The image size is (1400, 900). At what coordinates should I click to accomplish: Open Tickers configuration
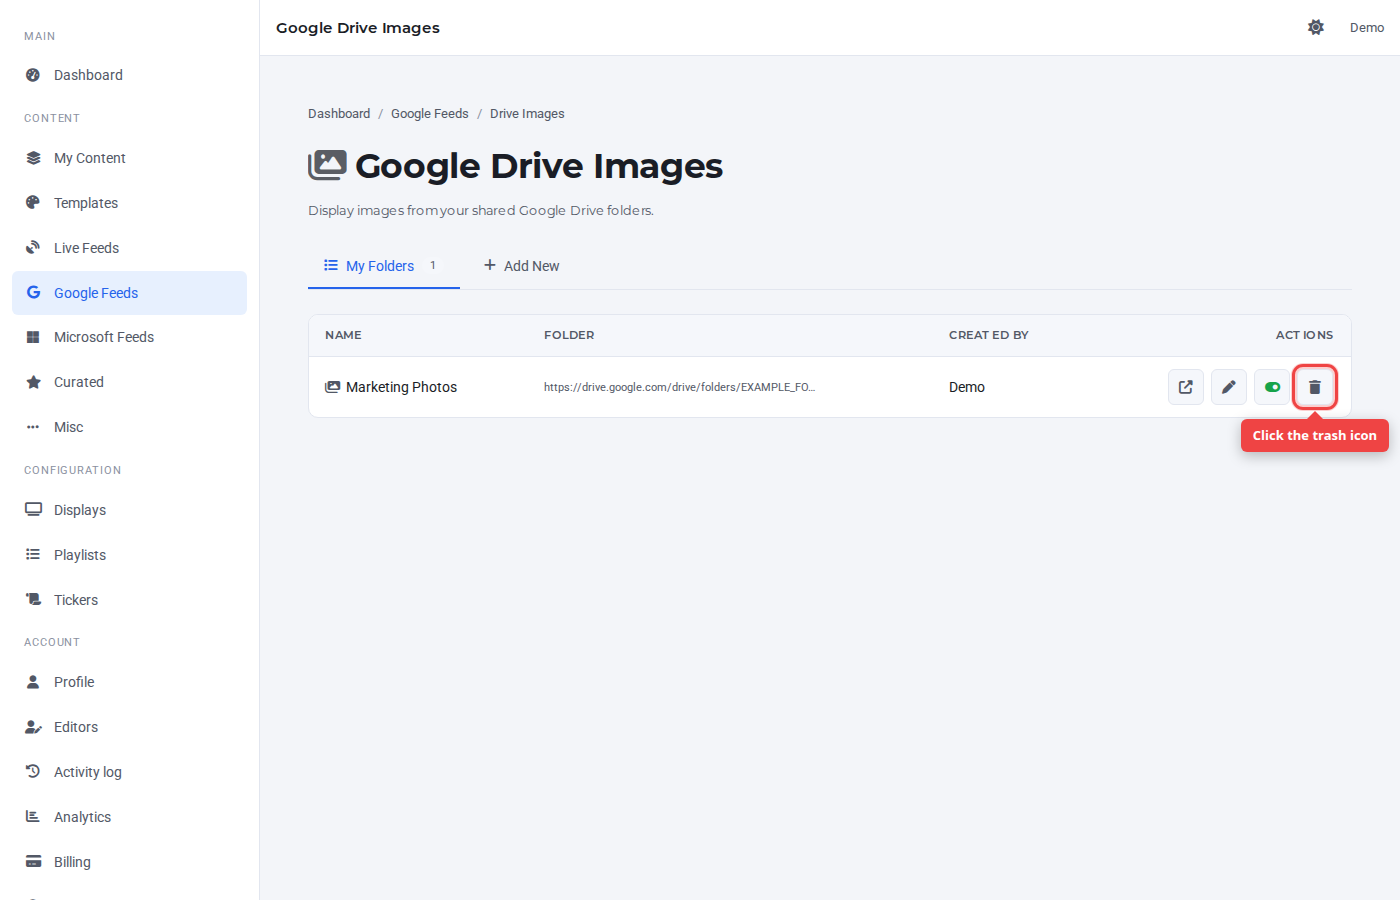[x=129, y=600]
